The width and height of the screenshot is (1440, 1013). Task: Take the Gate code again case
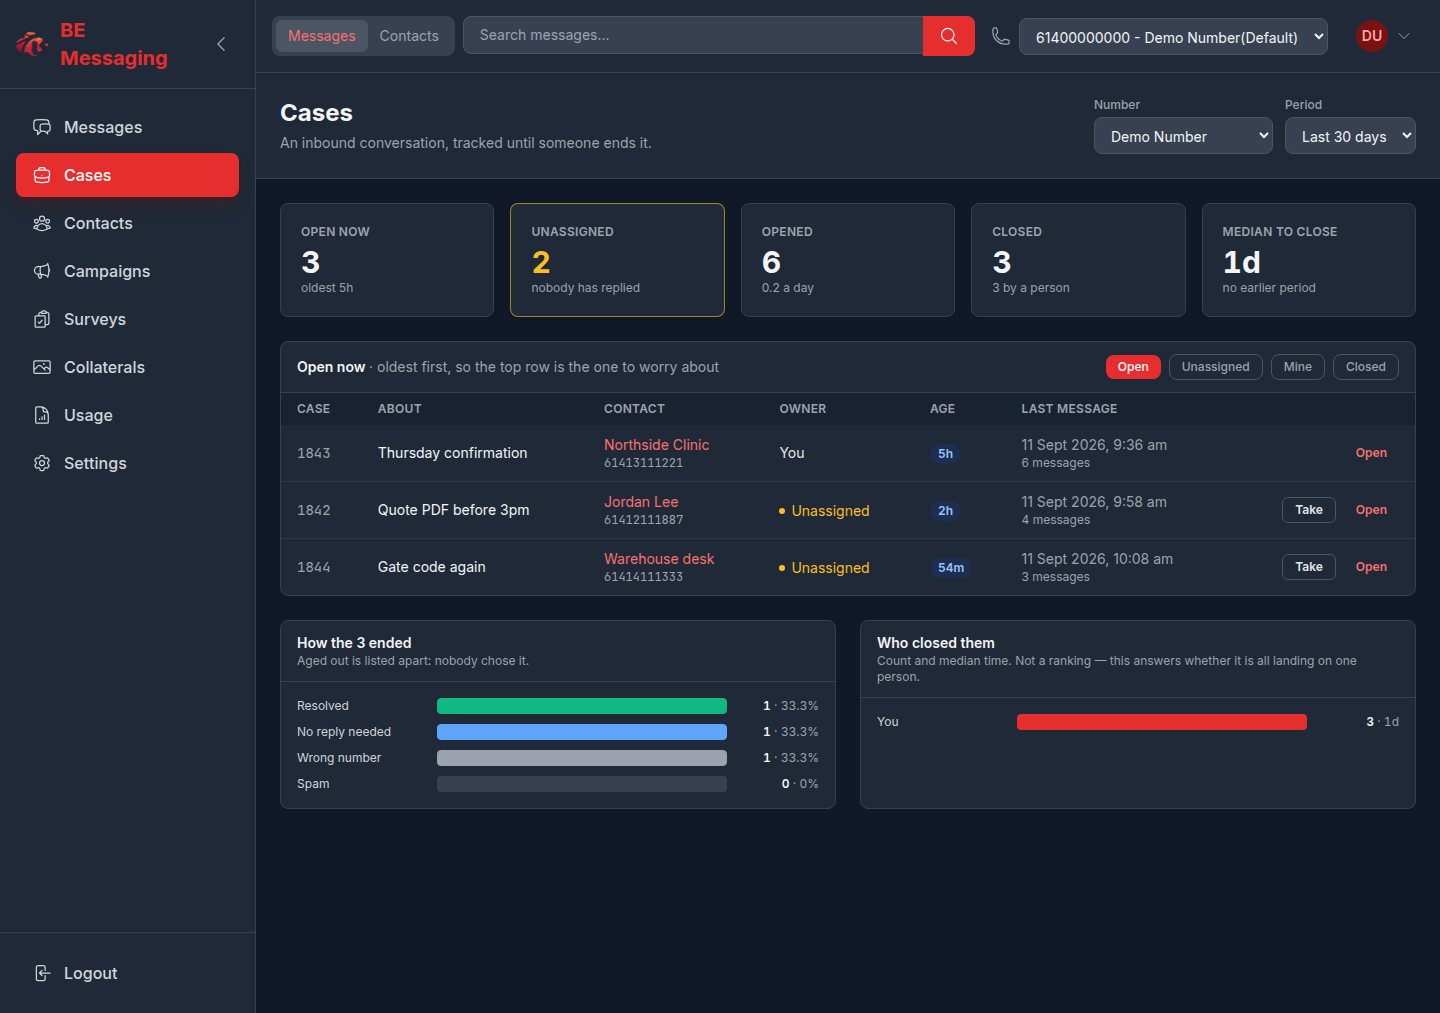click(x=1309, y=567)
